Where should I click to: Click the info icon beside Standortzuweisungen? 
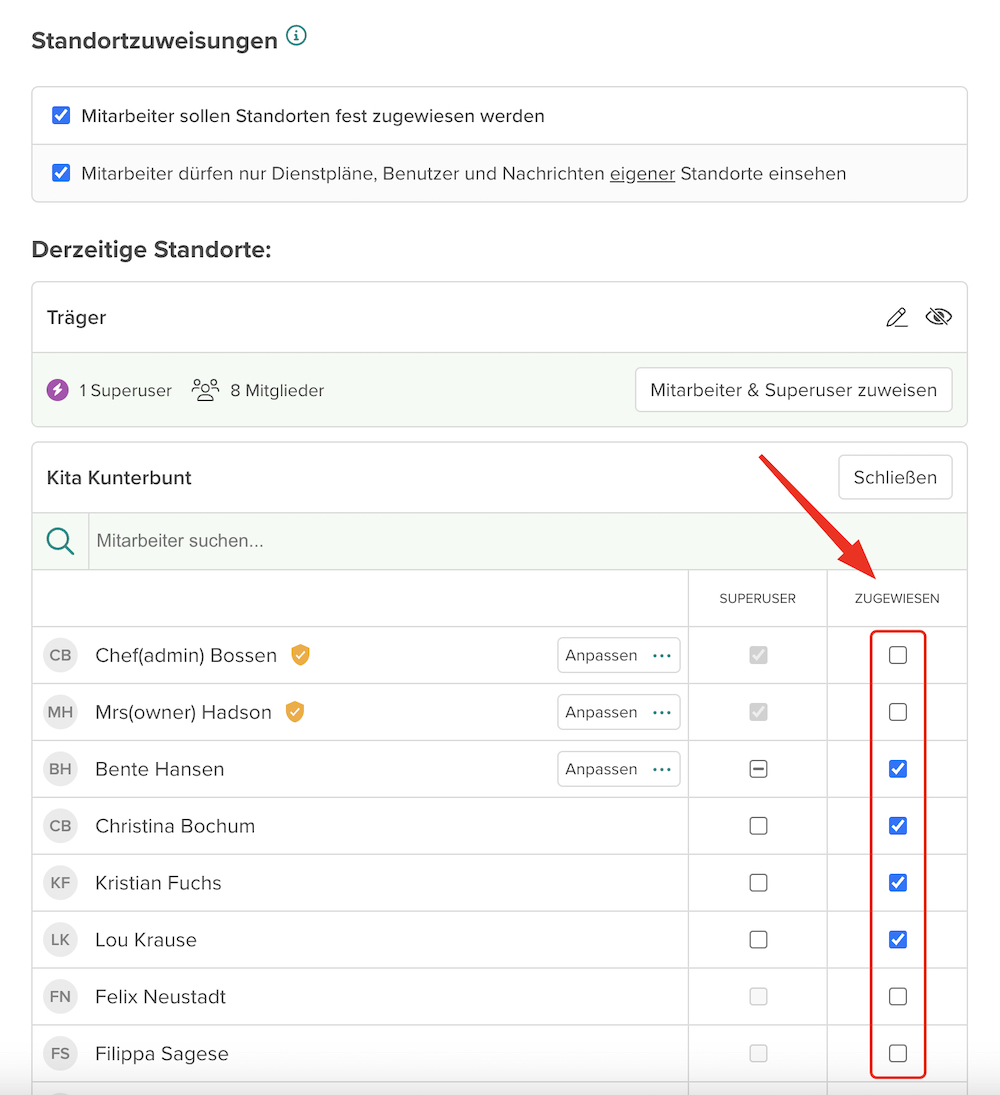[296, 37]
